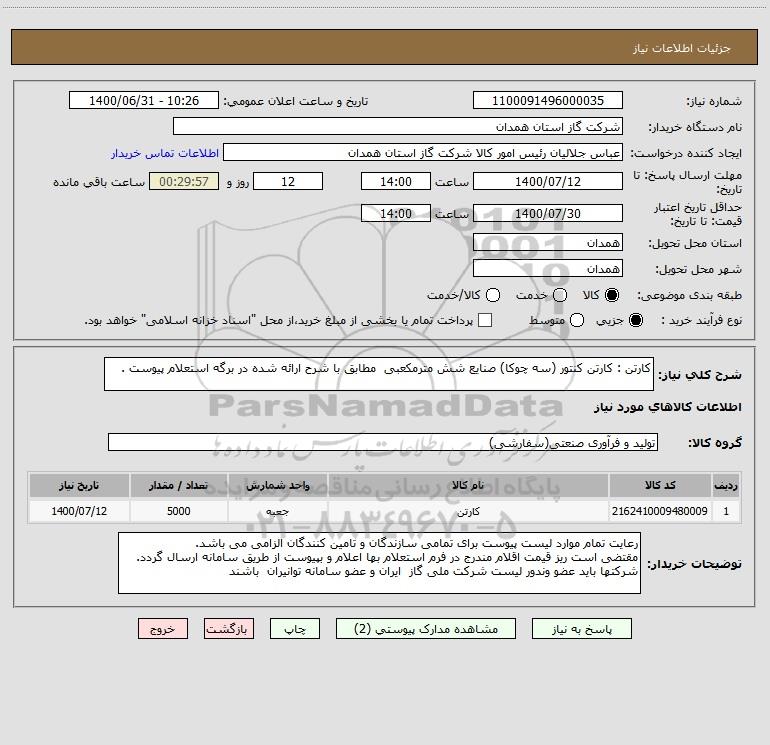
Task: Click the تعداد / مقدار column header
Action: pyautogui.click(x=179, y=485)
